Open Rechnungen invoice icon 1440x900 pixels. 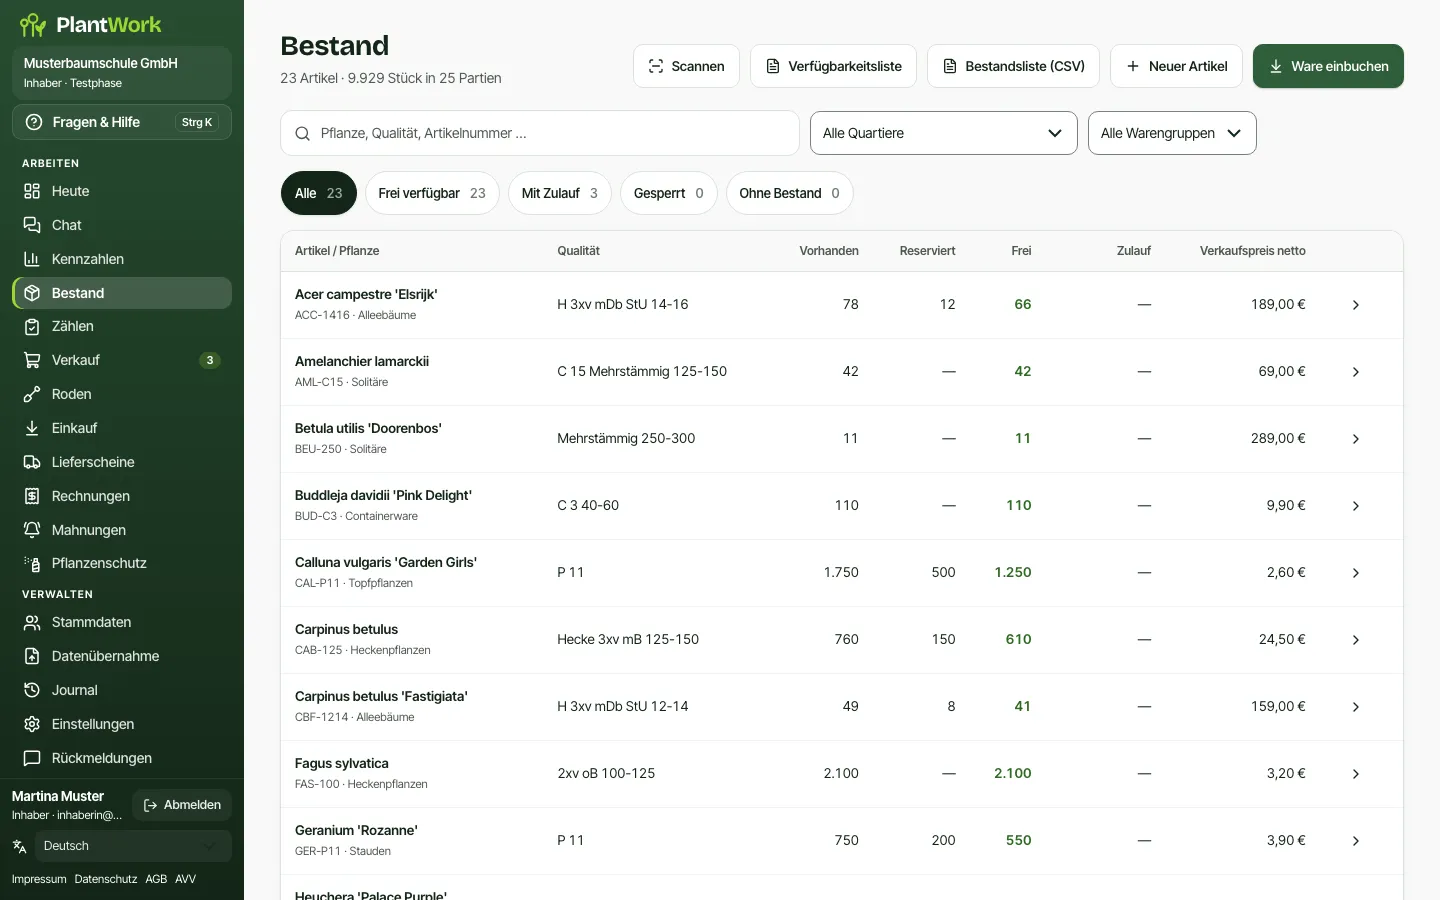(32, 496)
